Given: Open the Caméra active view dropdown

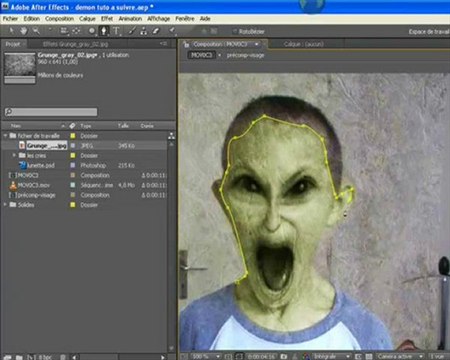Looking at the screenshot, I should tap(400, 356).
